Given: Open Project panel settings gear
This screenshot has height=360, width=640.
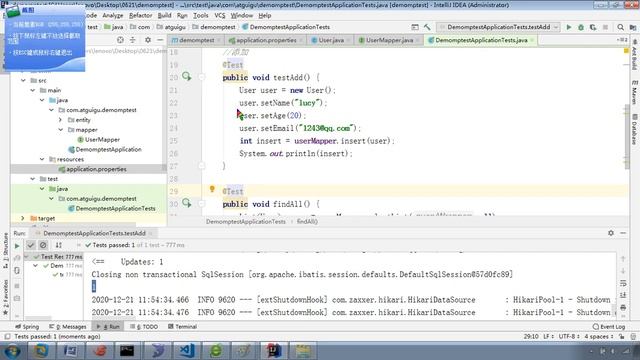Looking at the screenshot, I should coord(148,40).
